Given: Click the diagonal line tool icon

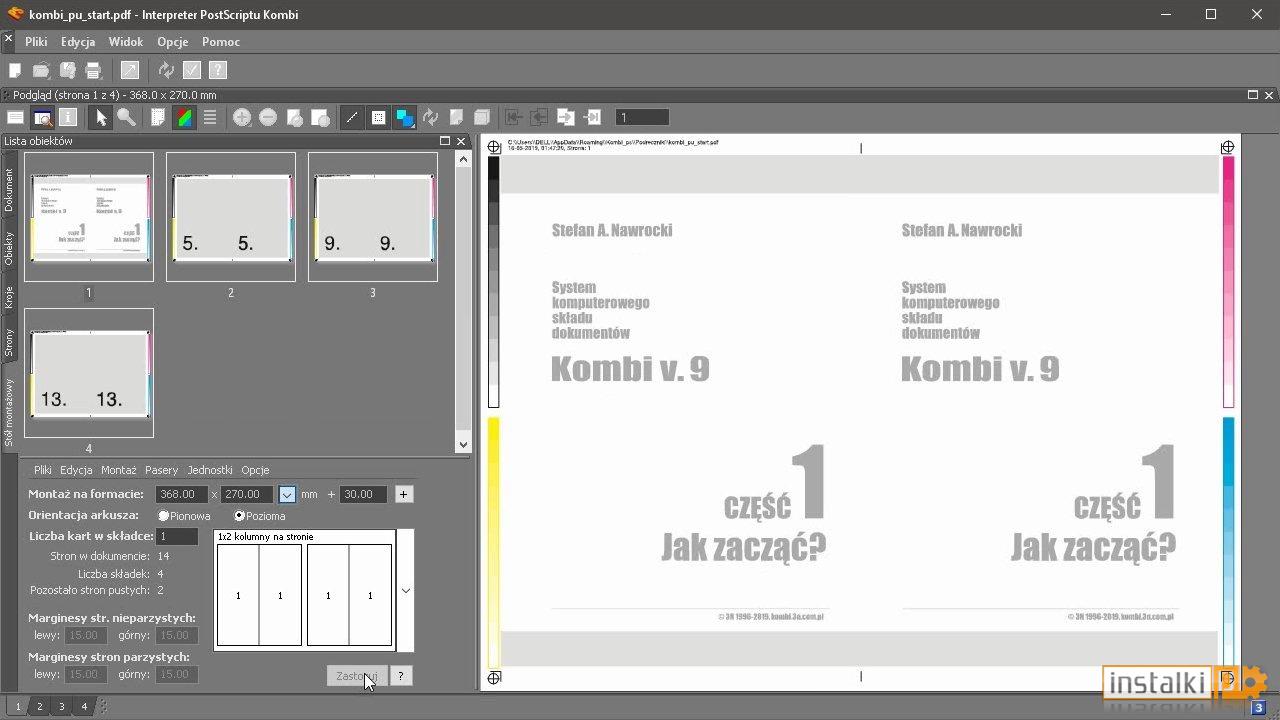Looking at the screenshot, I should pos(352,117).
